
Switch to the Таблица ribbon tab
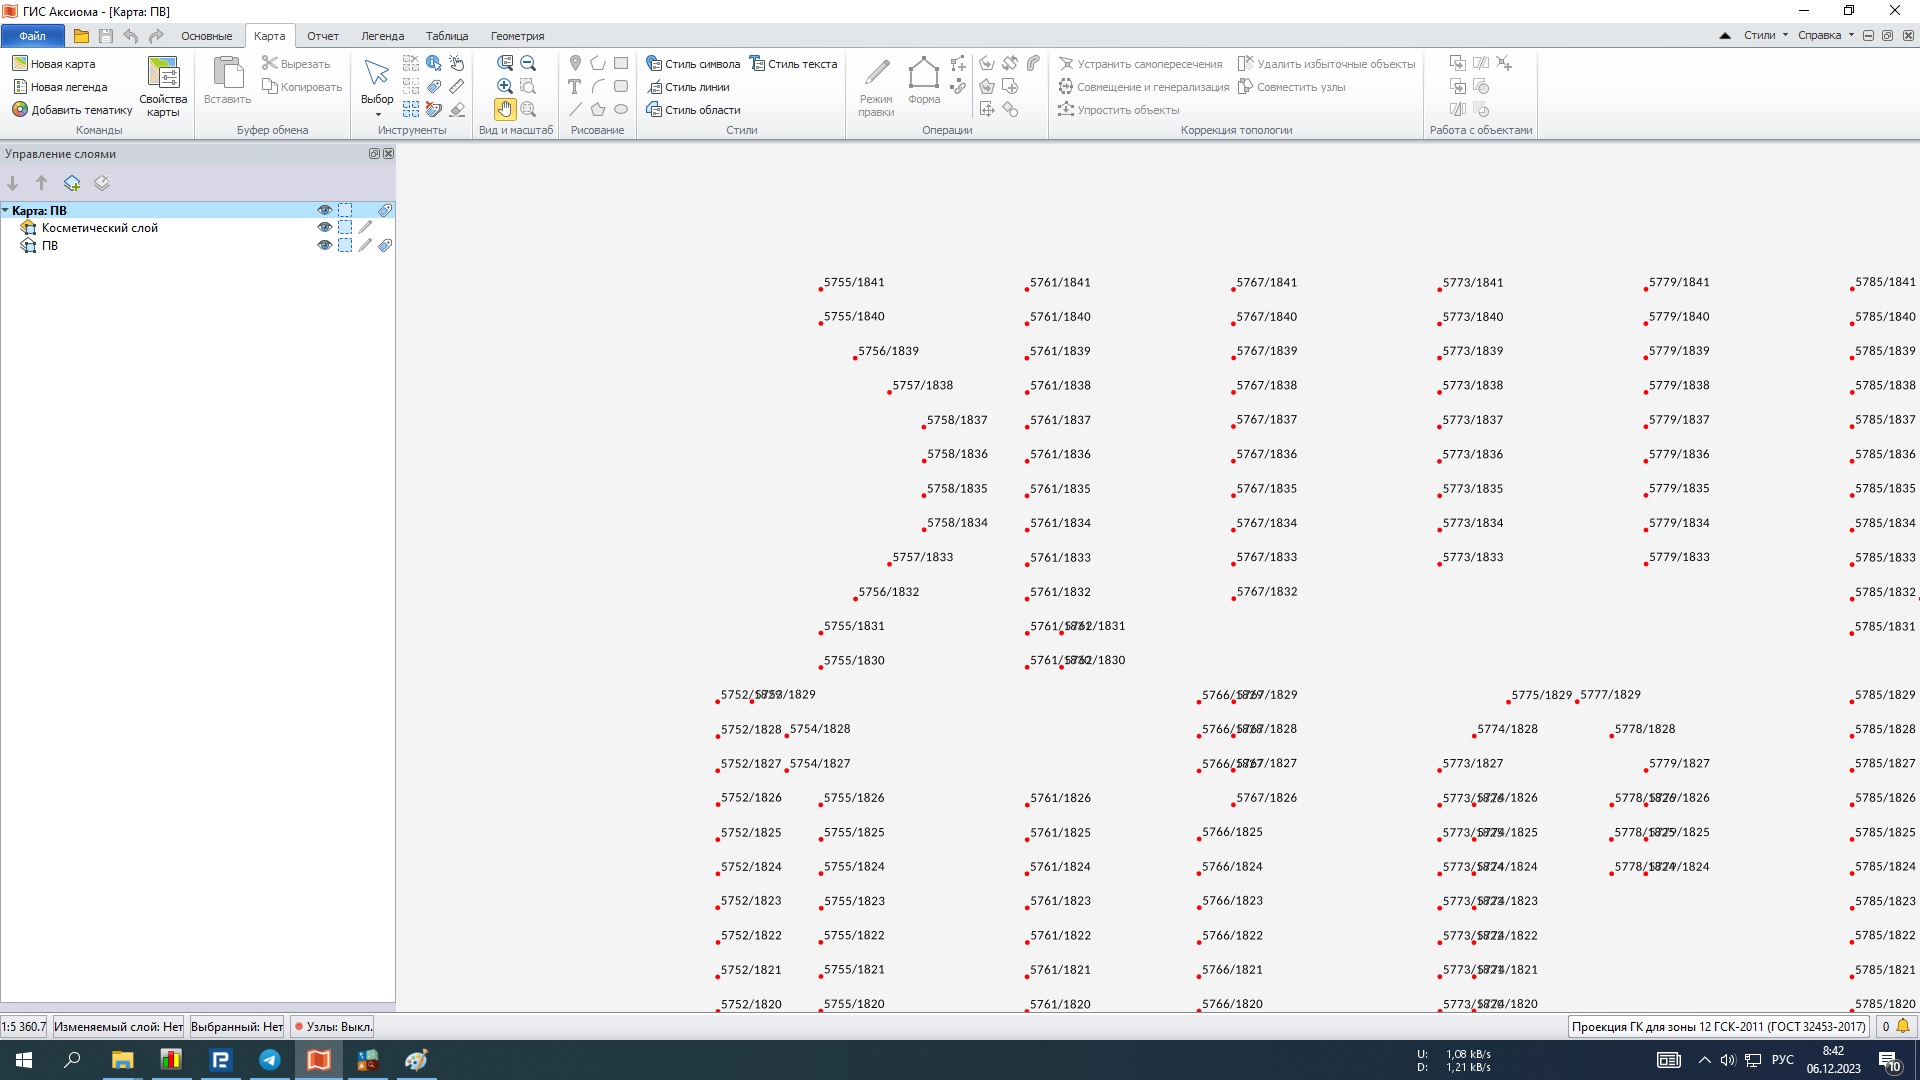(x=446, y=36)
